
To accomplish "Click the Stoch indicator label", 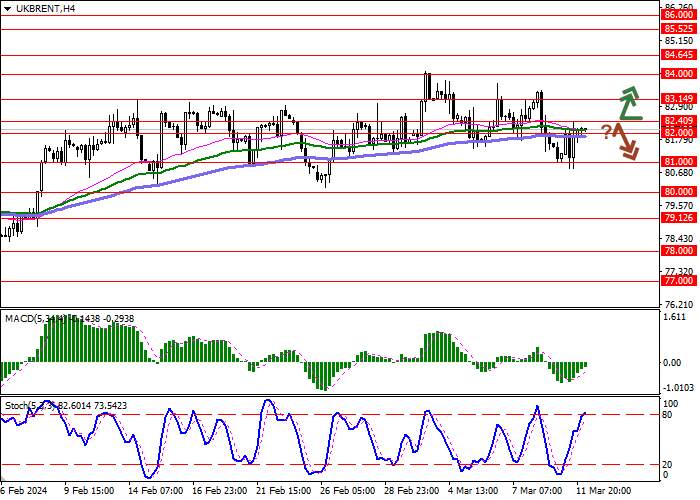I will pyautogui.click(x=66, y=406).
